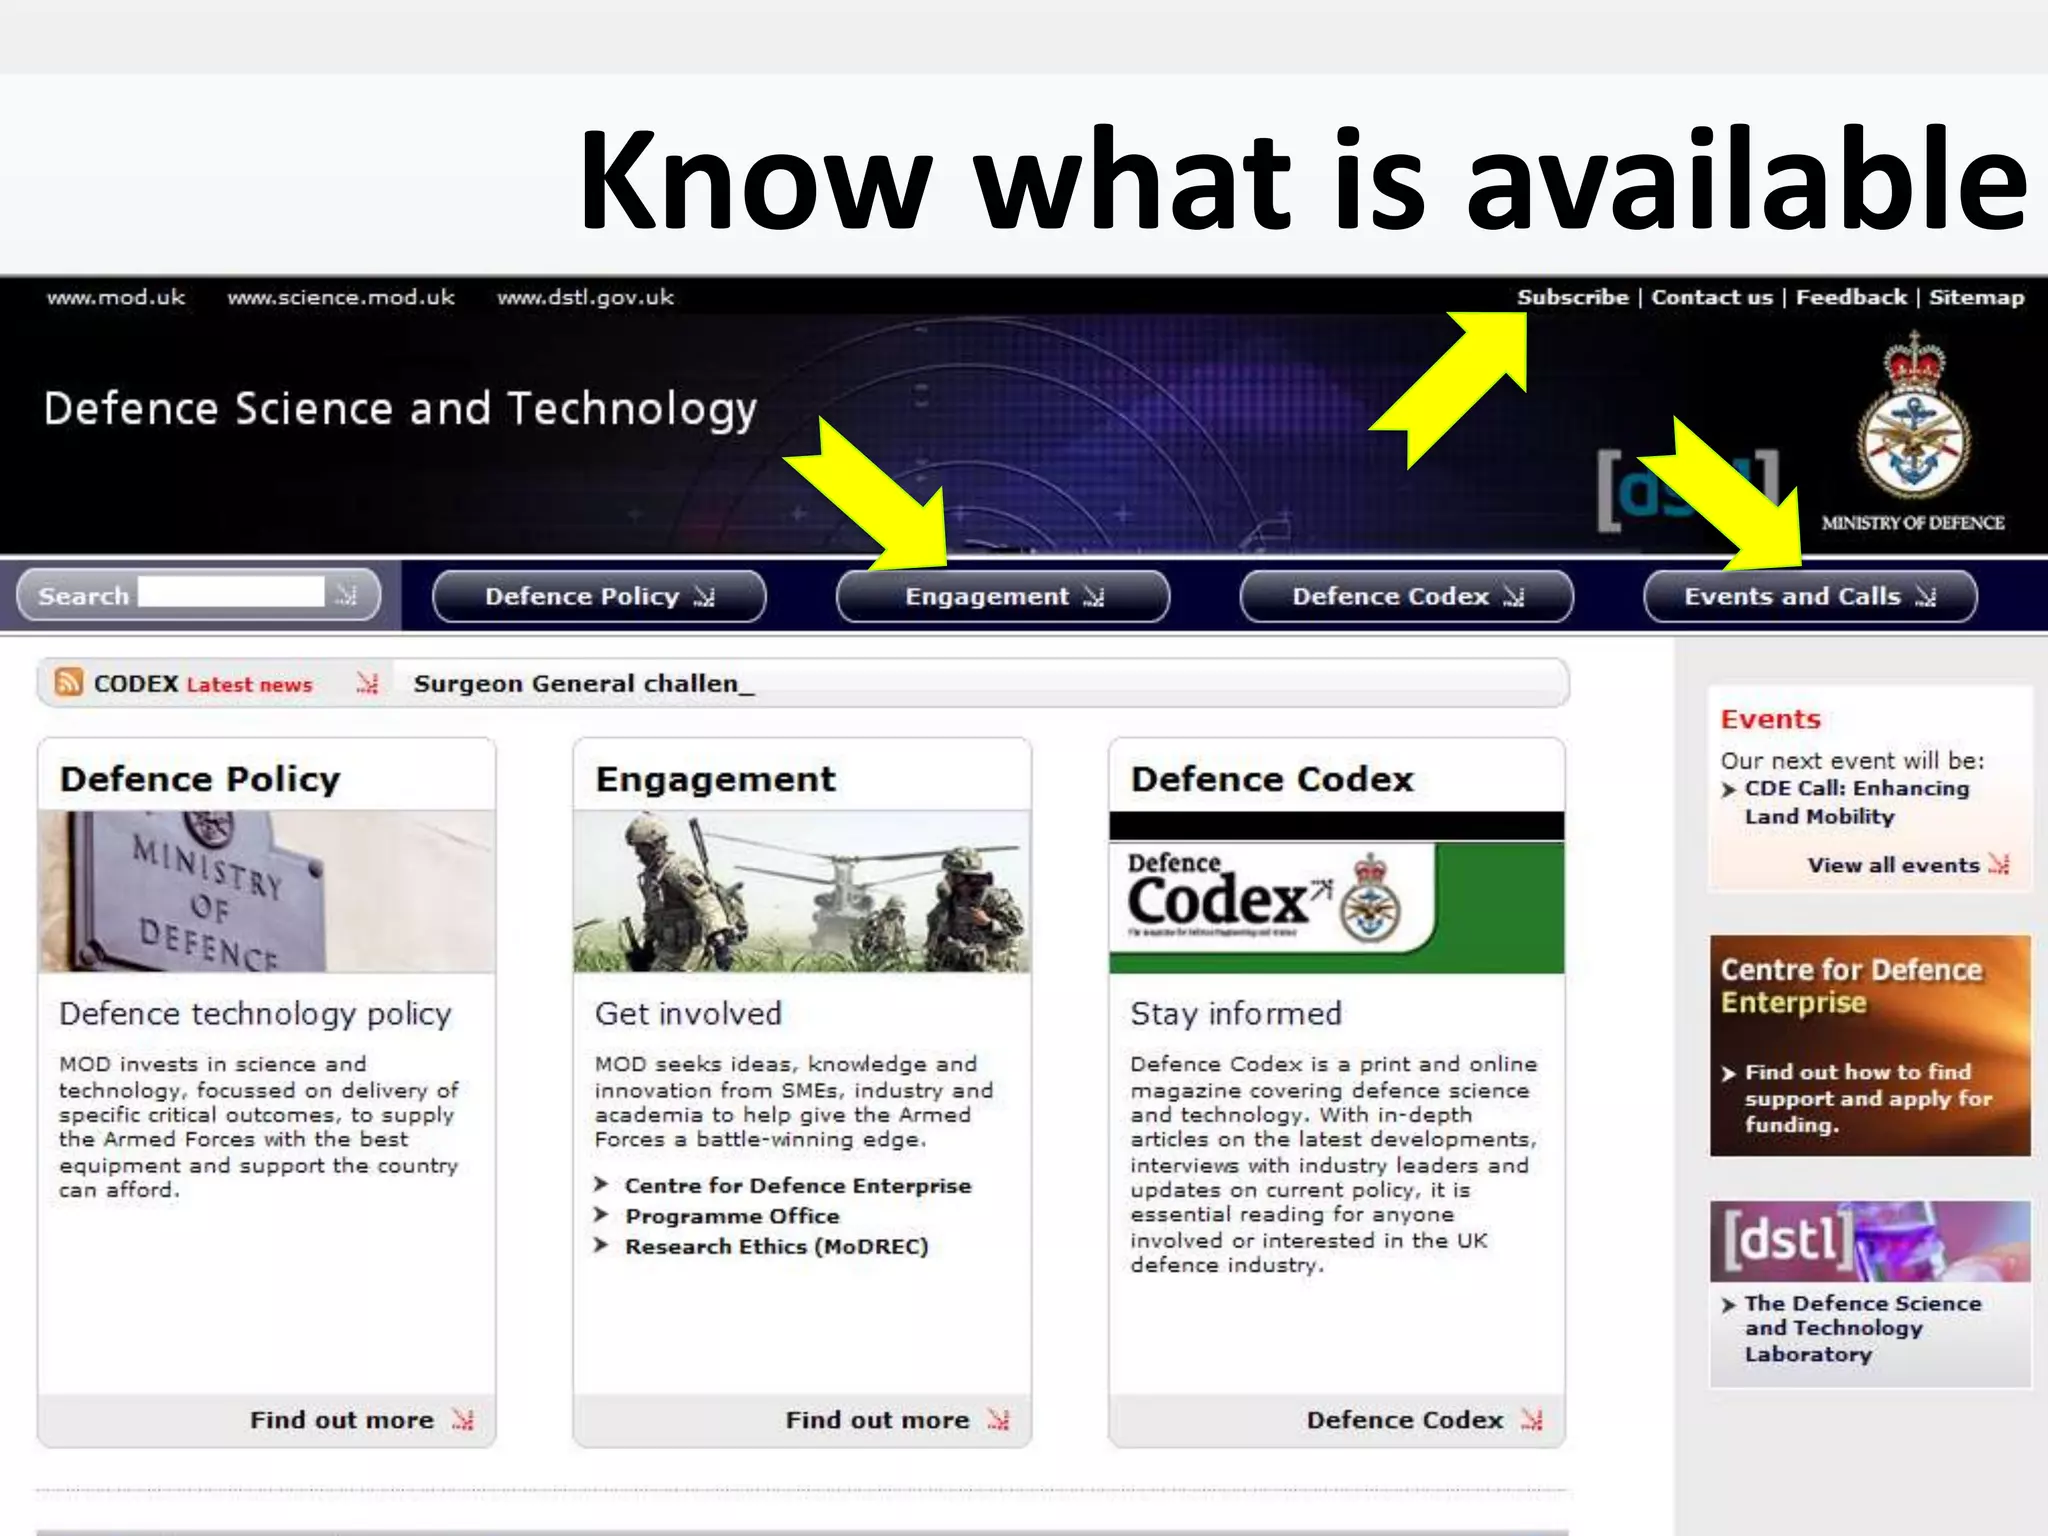Click the Engagement soldiers photo thumbnail
The width and height of the screenshot is (2048, 1536).
click(802, 891)
